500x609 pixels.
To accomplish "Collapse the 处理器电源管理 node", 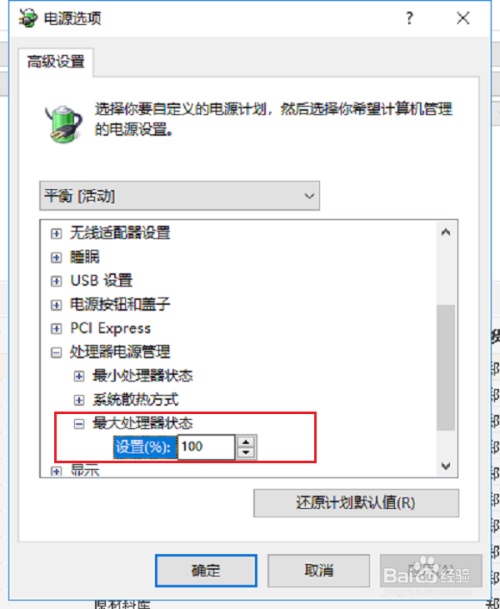I will coord(57,352).
